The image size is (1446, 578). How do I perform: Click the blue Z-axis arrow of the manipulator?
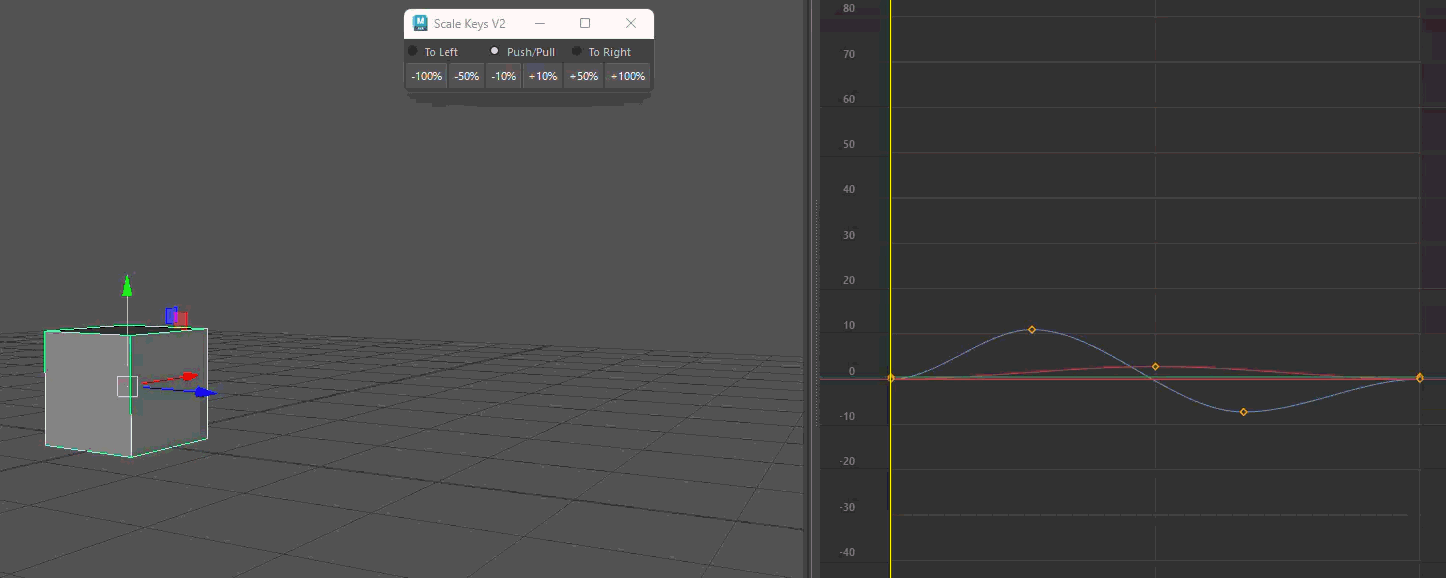(202, 392)
